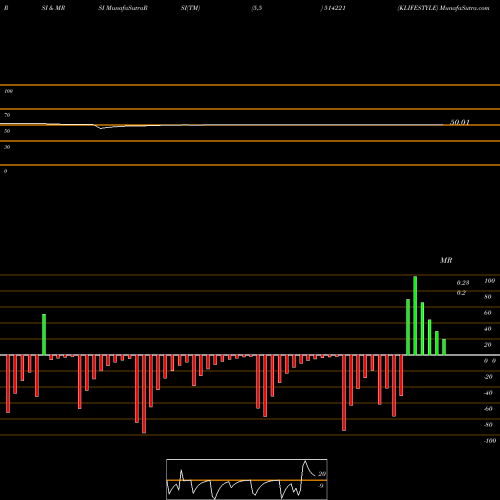This screenshot has height=500, width=500.
Task: Open the mini overview chart at bottom
Action: point(247,479)
